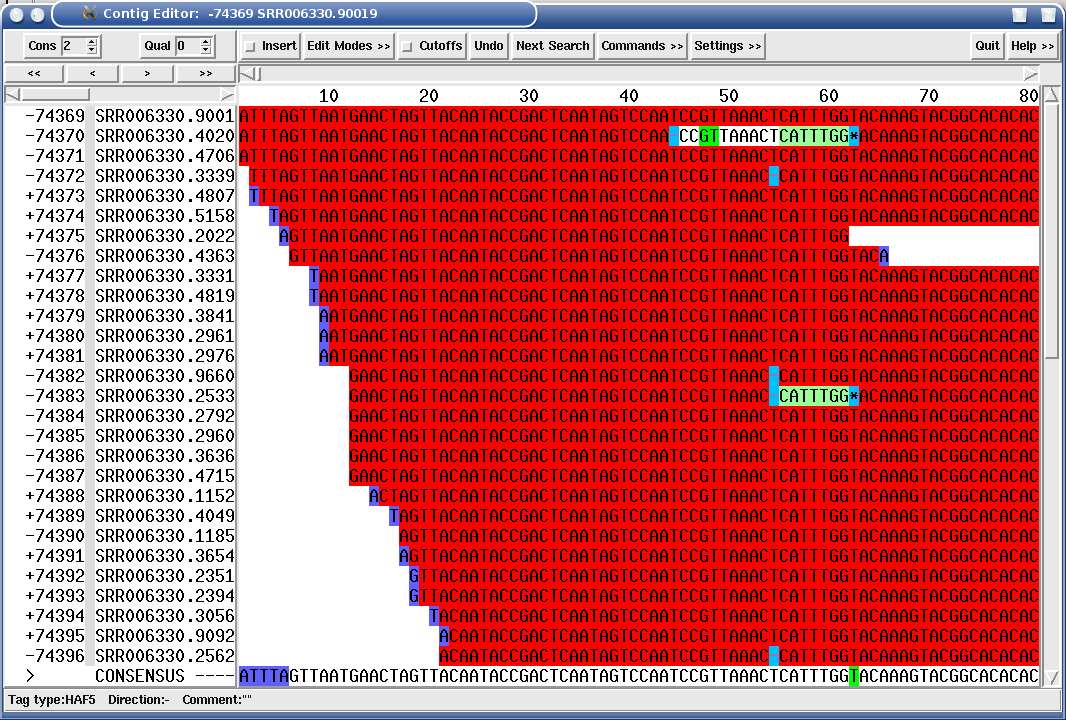Click light green CATTTGG tag in row -74370
The image size is (1066, 720).
[x=814, y=136]
